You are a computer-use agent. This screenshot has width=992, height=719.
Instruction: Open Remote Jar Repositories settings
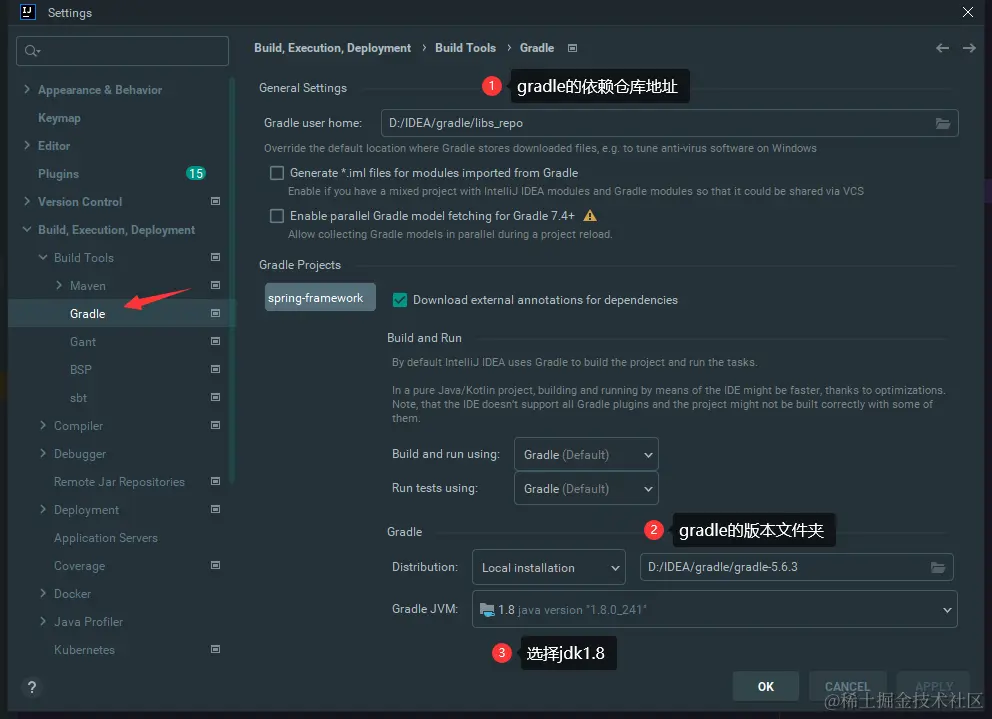coord(119,482)
